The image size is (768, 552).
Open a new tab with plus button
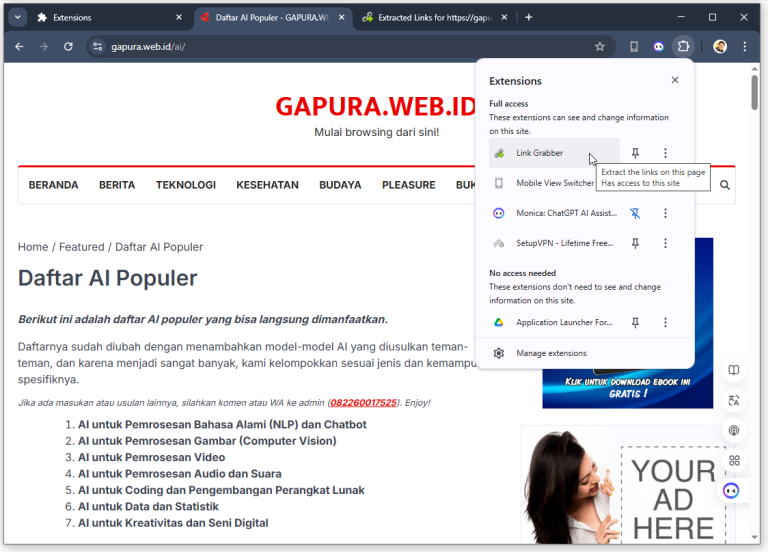click(528, 18)
